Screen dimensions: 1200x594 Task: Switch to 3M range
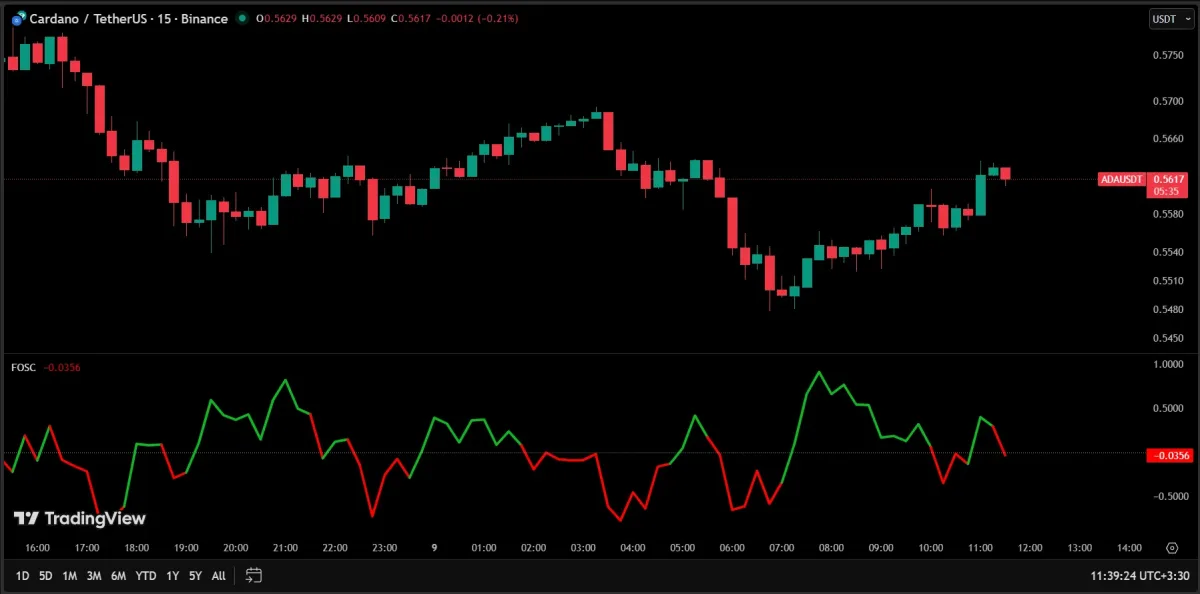94,576
